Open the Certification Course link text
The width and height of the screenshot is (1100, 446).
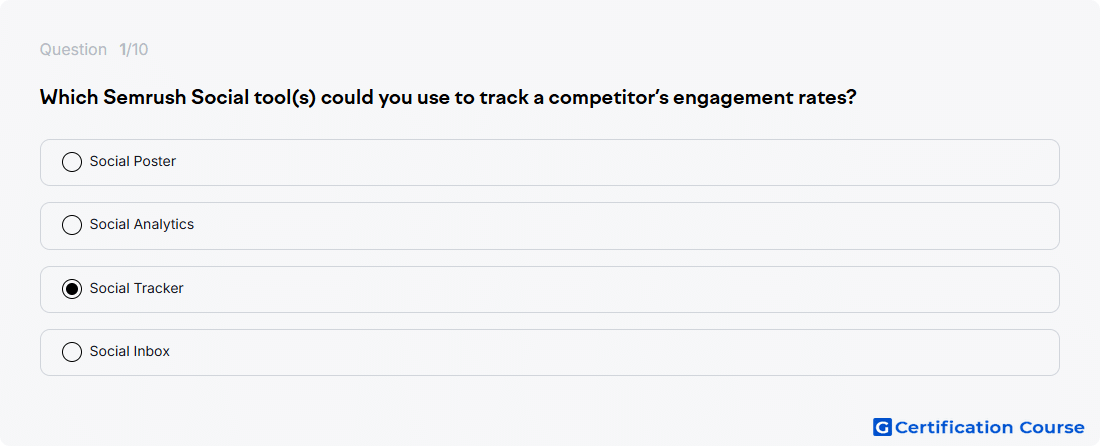tap(989, 427)
